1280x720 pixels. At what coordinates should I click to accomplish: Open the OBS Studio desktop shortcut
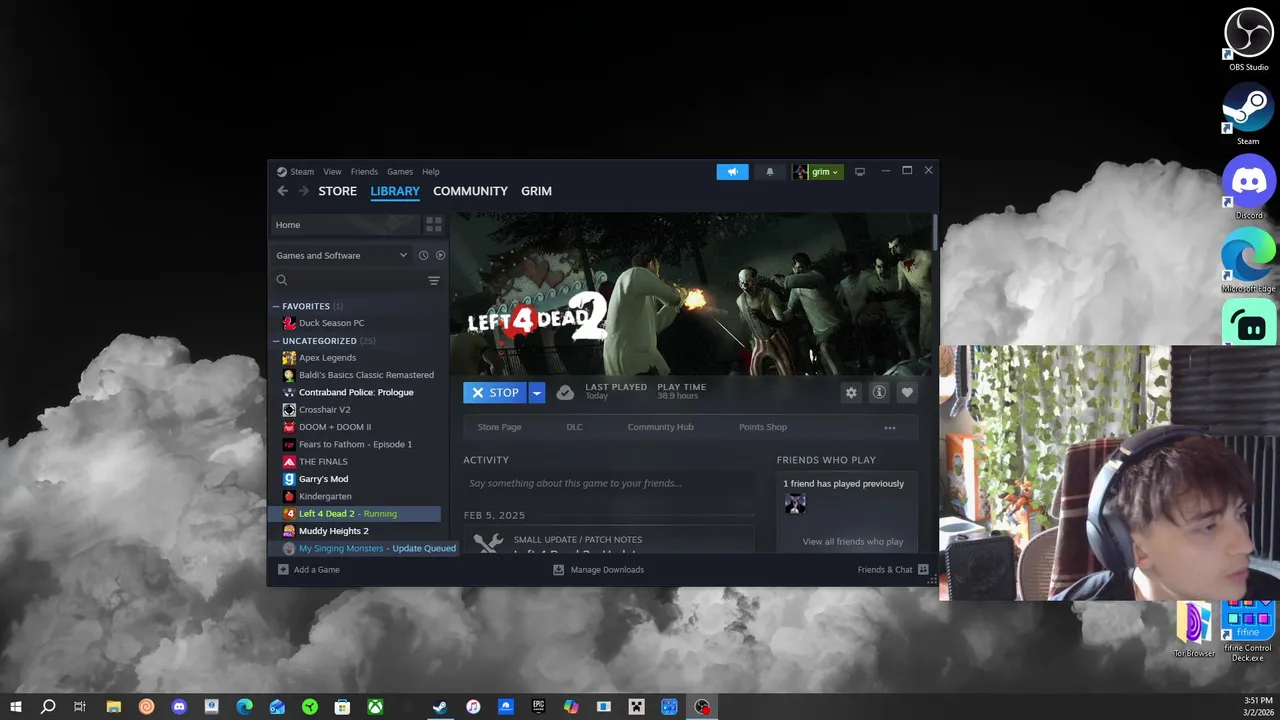coord(1248,40)
